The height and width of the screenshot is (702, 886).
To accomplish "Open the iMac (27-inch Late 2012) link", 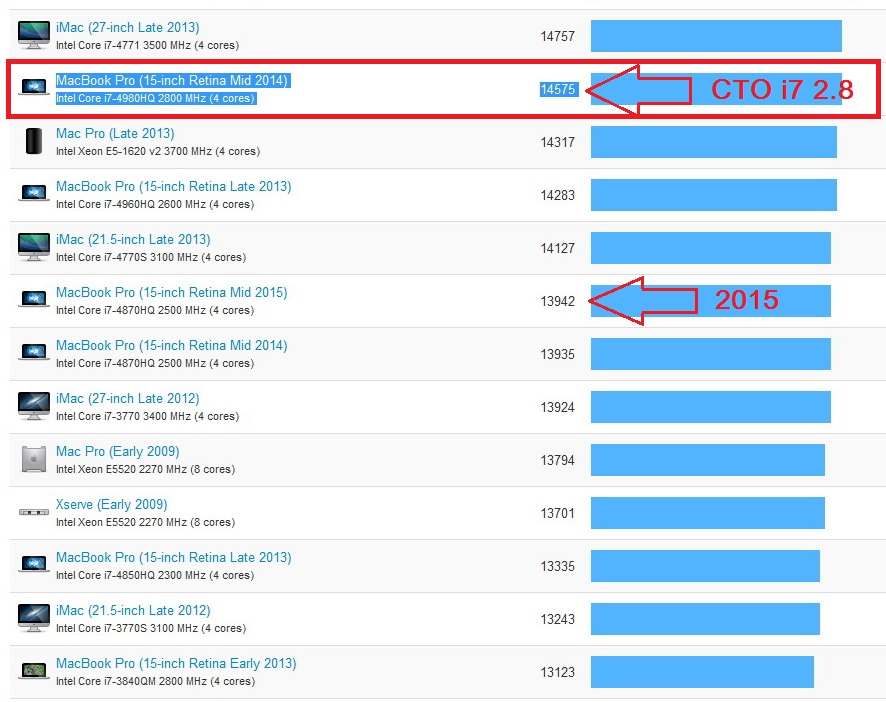I will [127, 398].
